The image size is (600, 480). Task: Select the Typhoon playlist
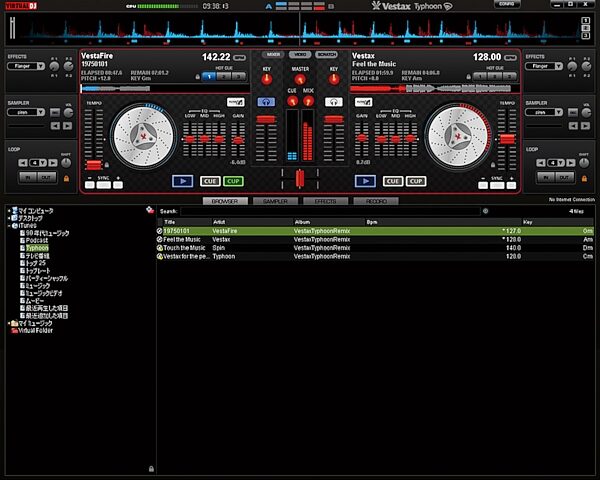37,248
